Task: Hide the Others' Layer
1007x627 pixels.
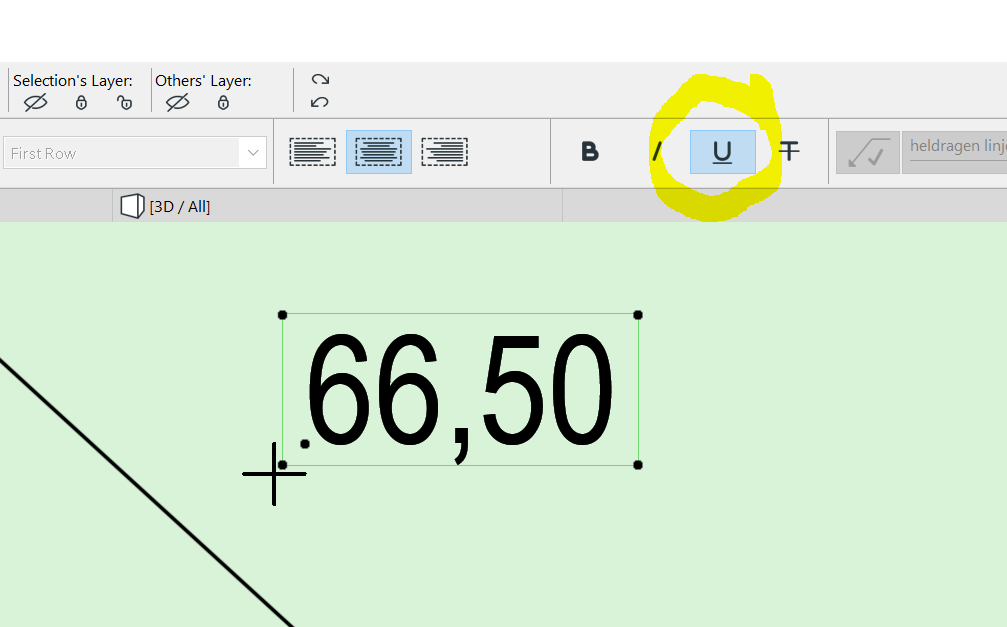Action: (178, 102)
